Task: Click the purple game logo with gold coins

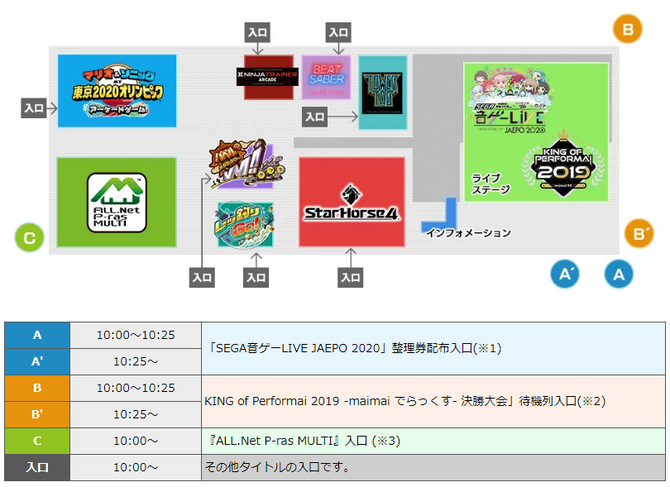Action: click(246, 164)
